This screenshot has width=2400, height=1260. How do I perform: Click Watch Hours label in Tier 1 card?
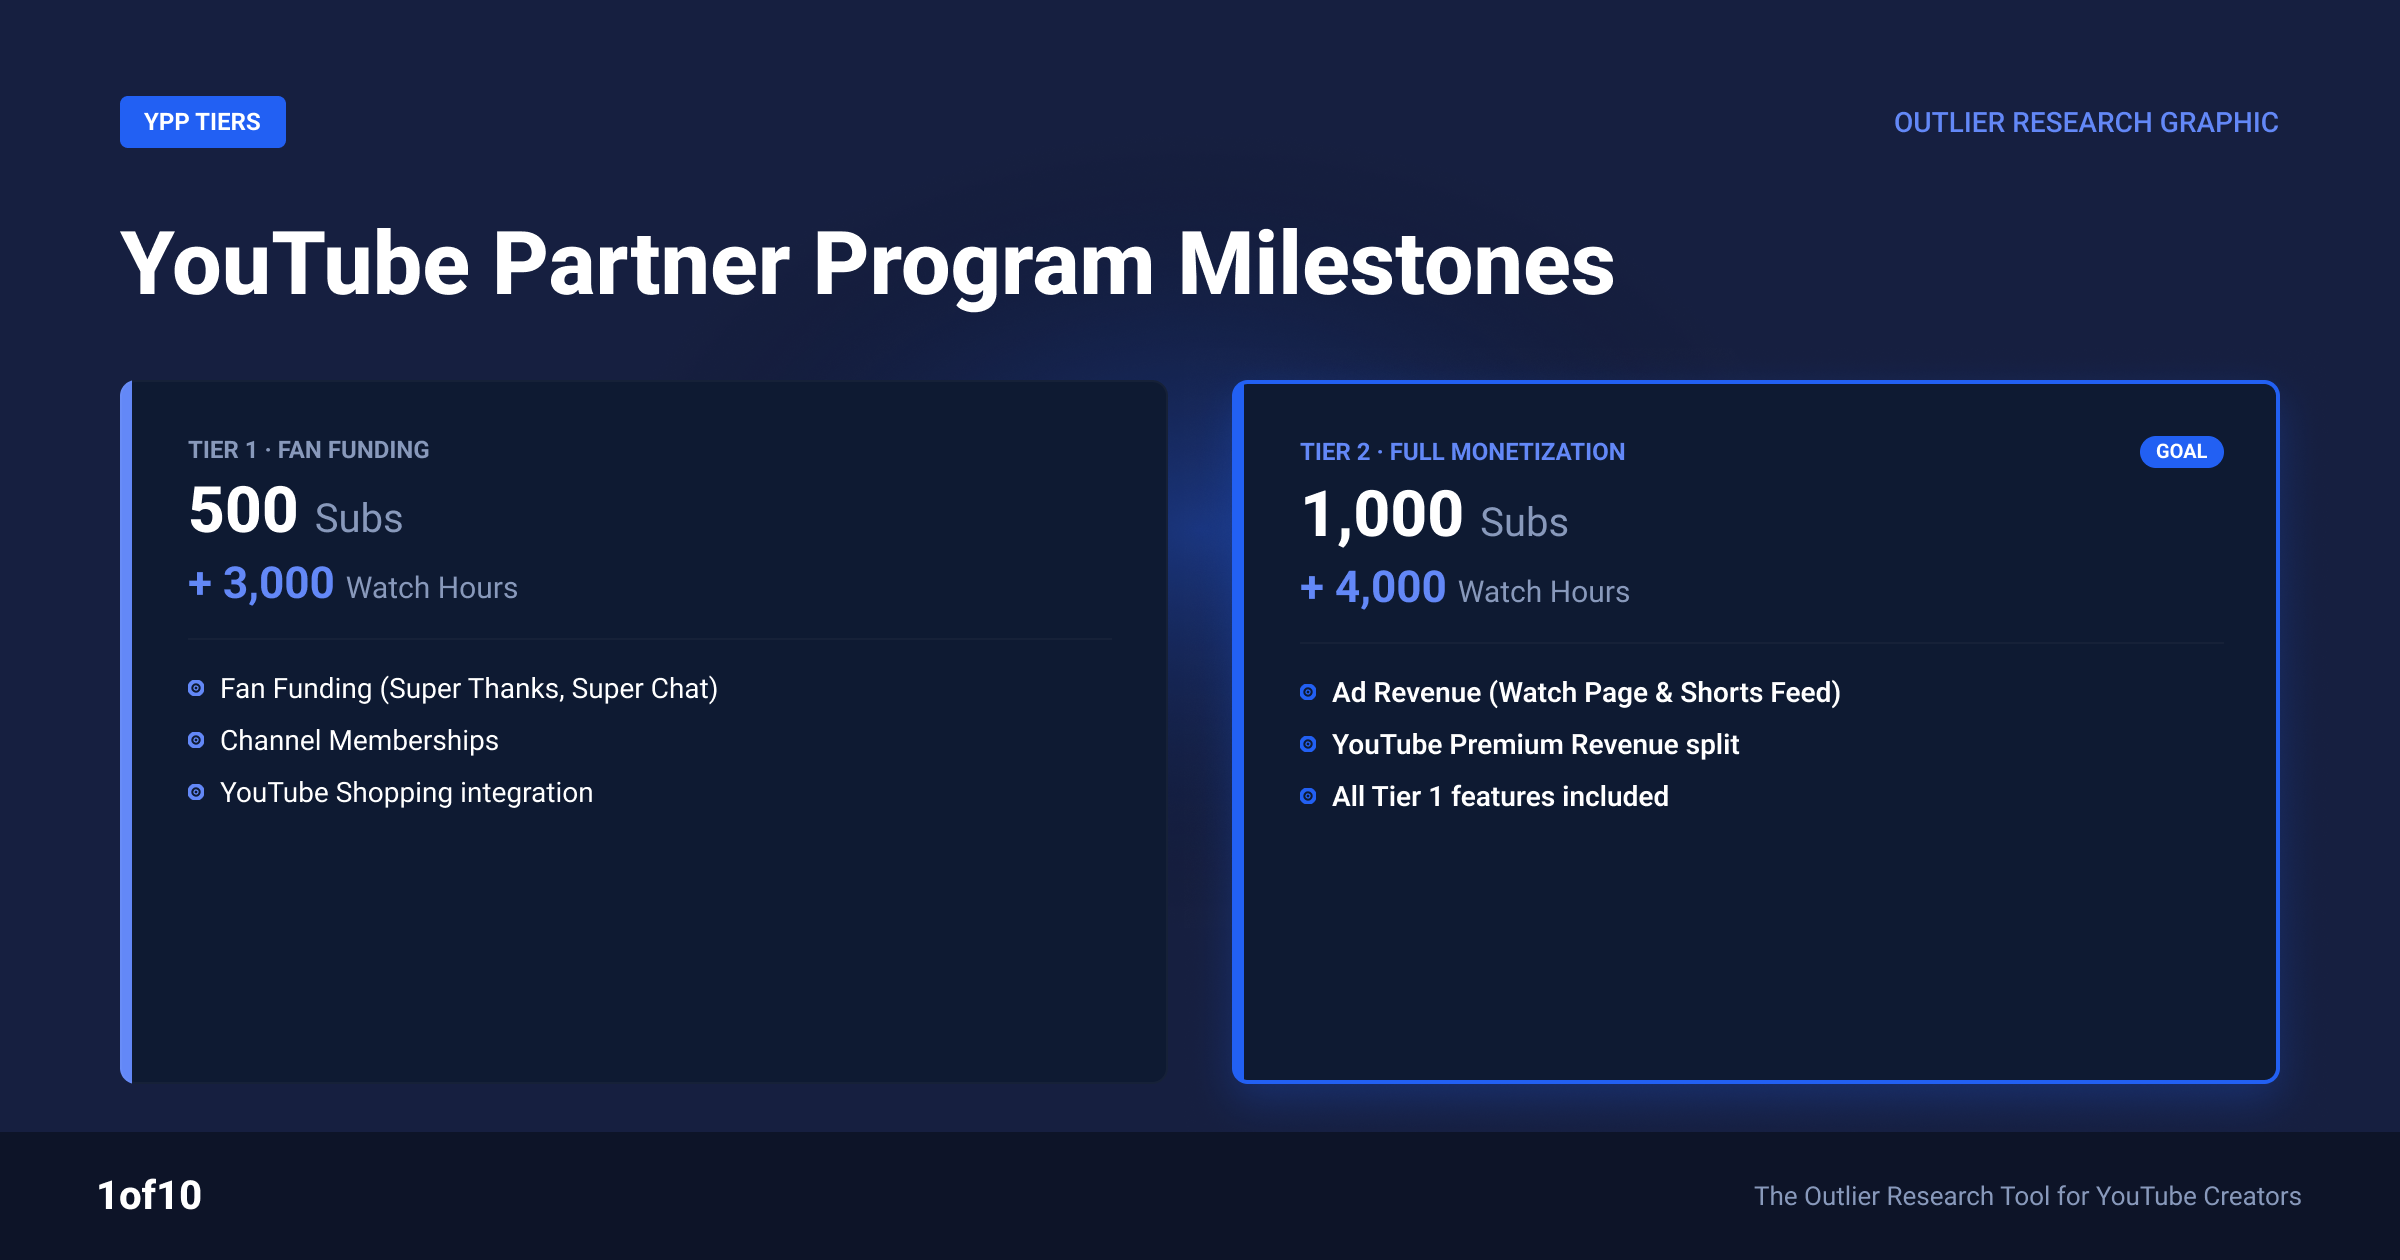click(x=432, y=588)
